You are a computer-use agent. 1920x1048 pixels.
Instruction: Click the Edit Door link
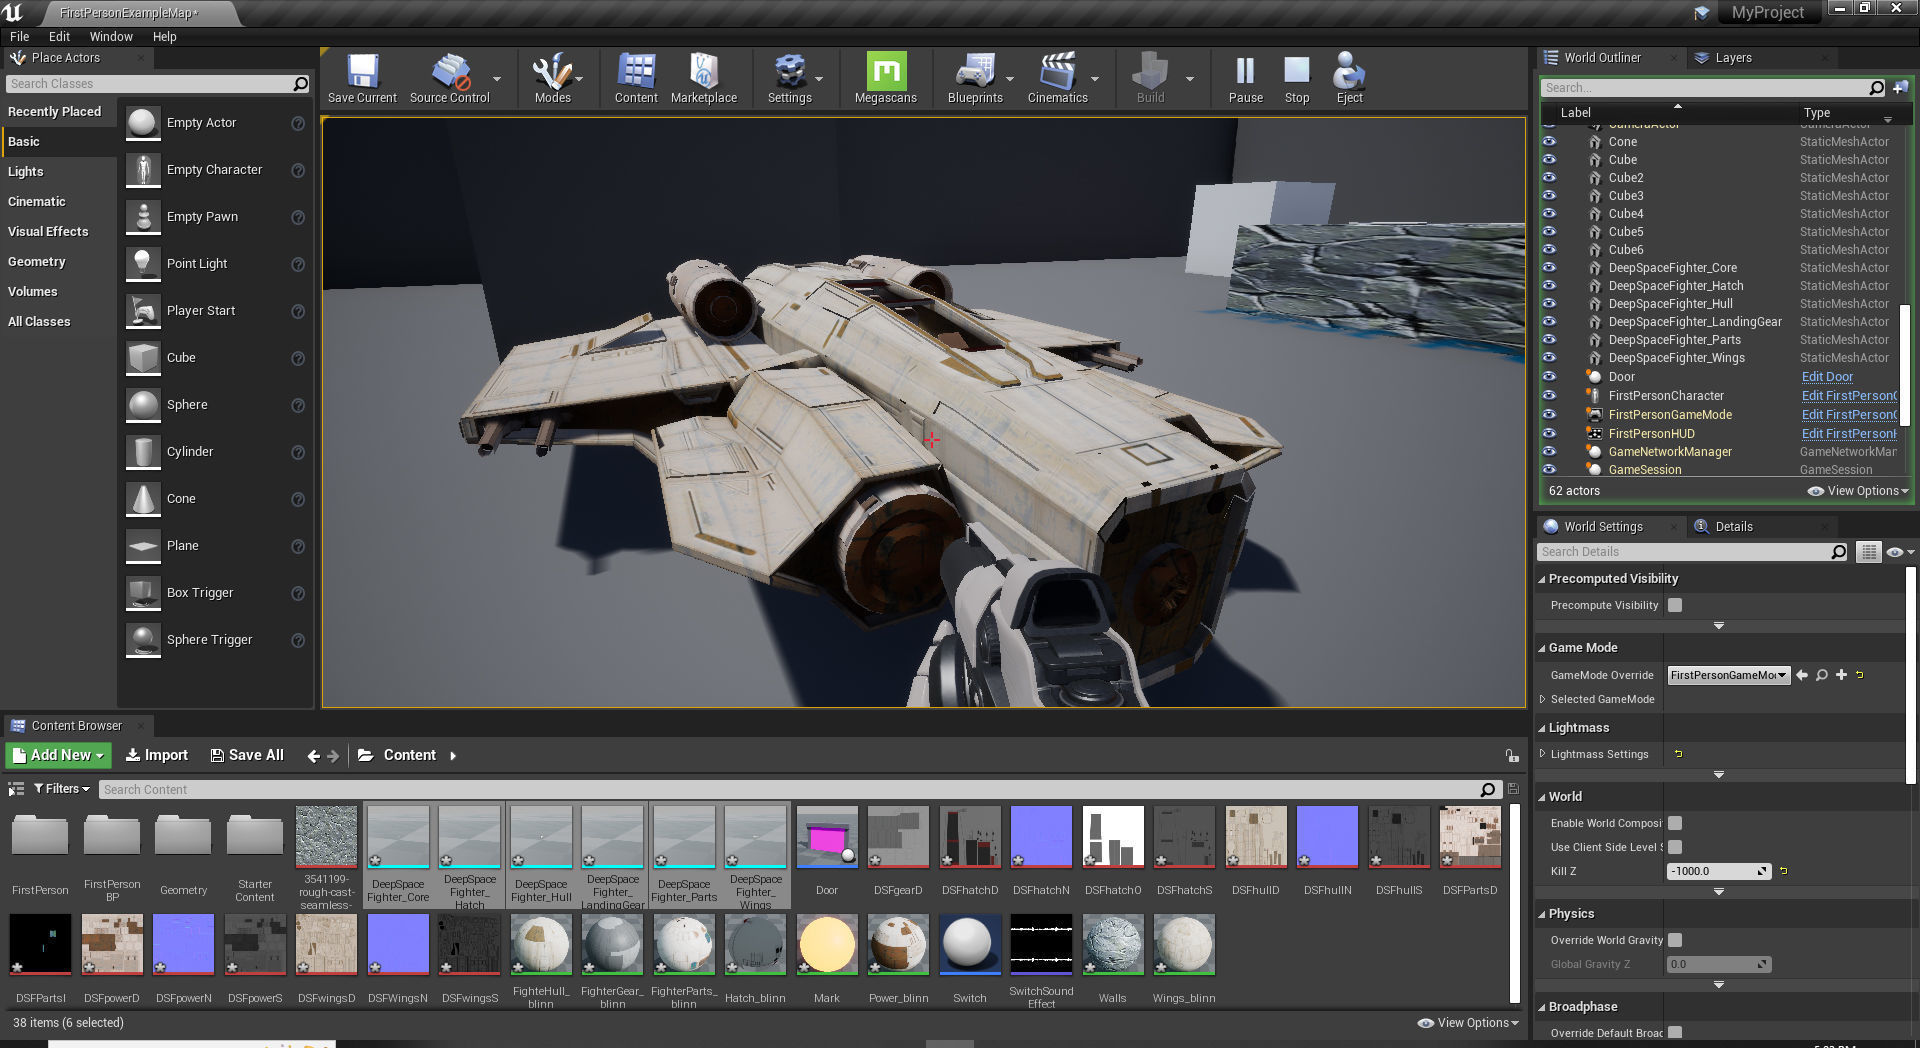click(1827, 377)
